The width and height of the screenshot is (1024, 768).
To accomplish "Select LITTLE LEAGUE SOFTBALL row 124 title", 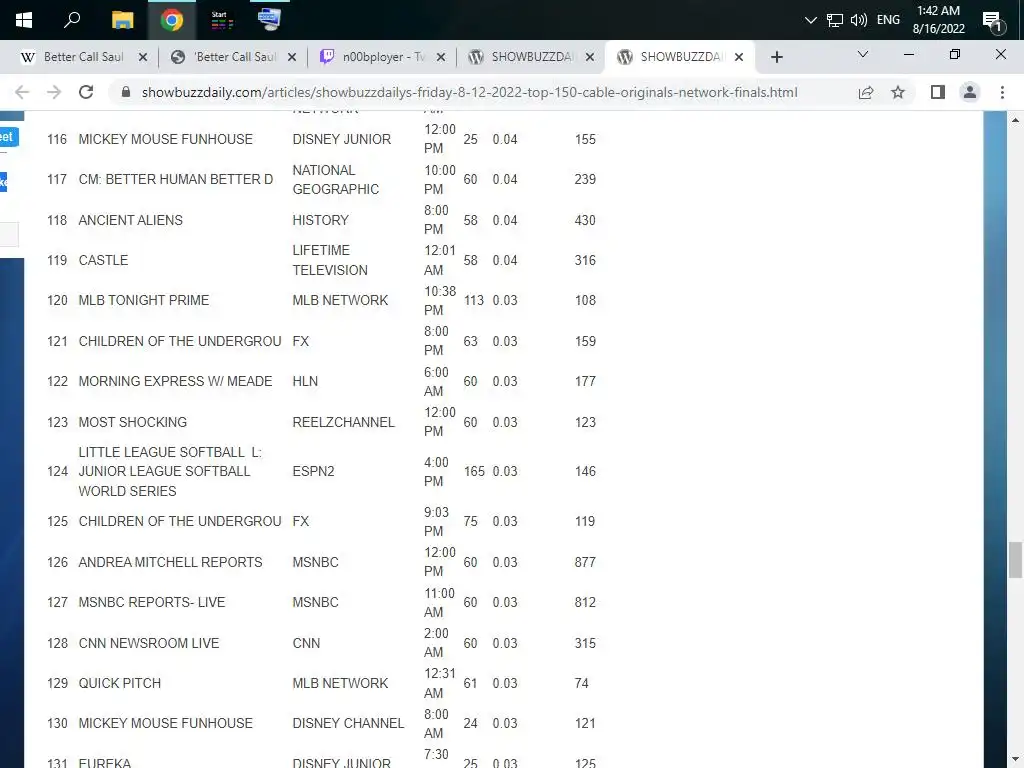I will pyautogui.click(x=170, y=472).
